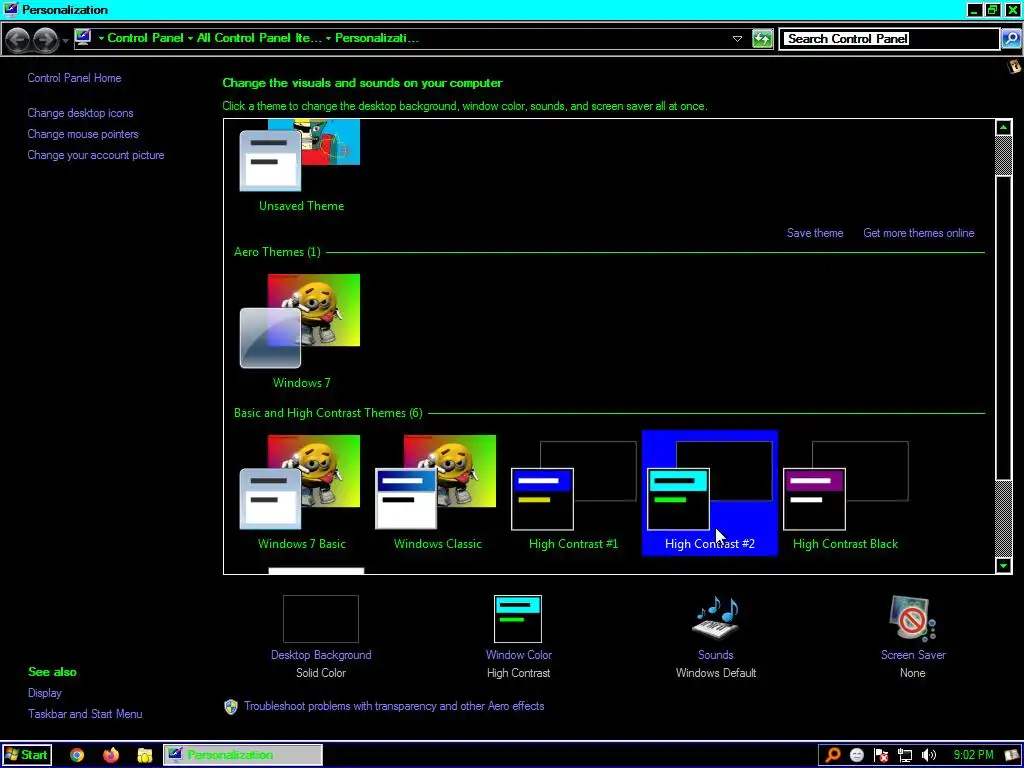Click the green Refresh button
1024x768 pixels.
point(762,39)
